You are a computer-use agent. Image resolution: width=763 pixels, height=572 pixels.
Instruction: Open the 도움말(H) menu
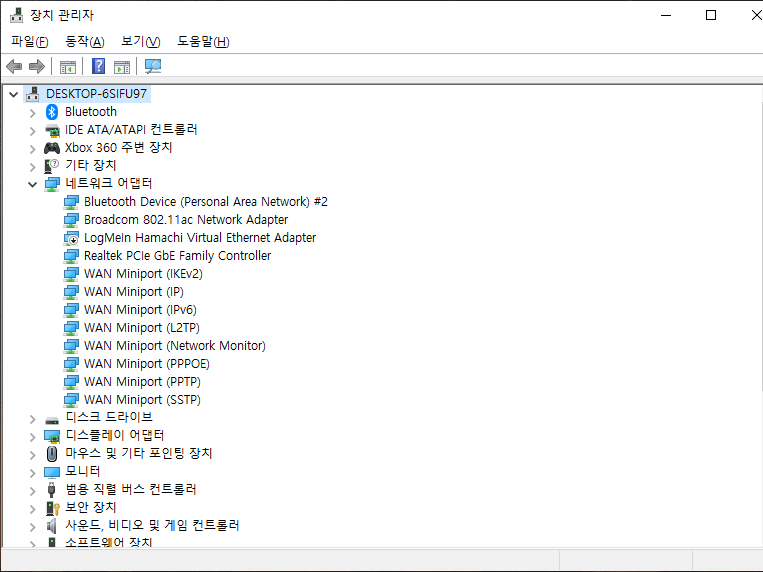(x=203, y=42)
